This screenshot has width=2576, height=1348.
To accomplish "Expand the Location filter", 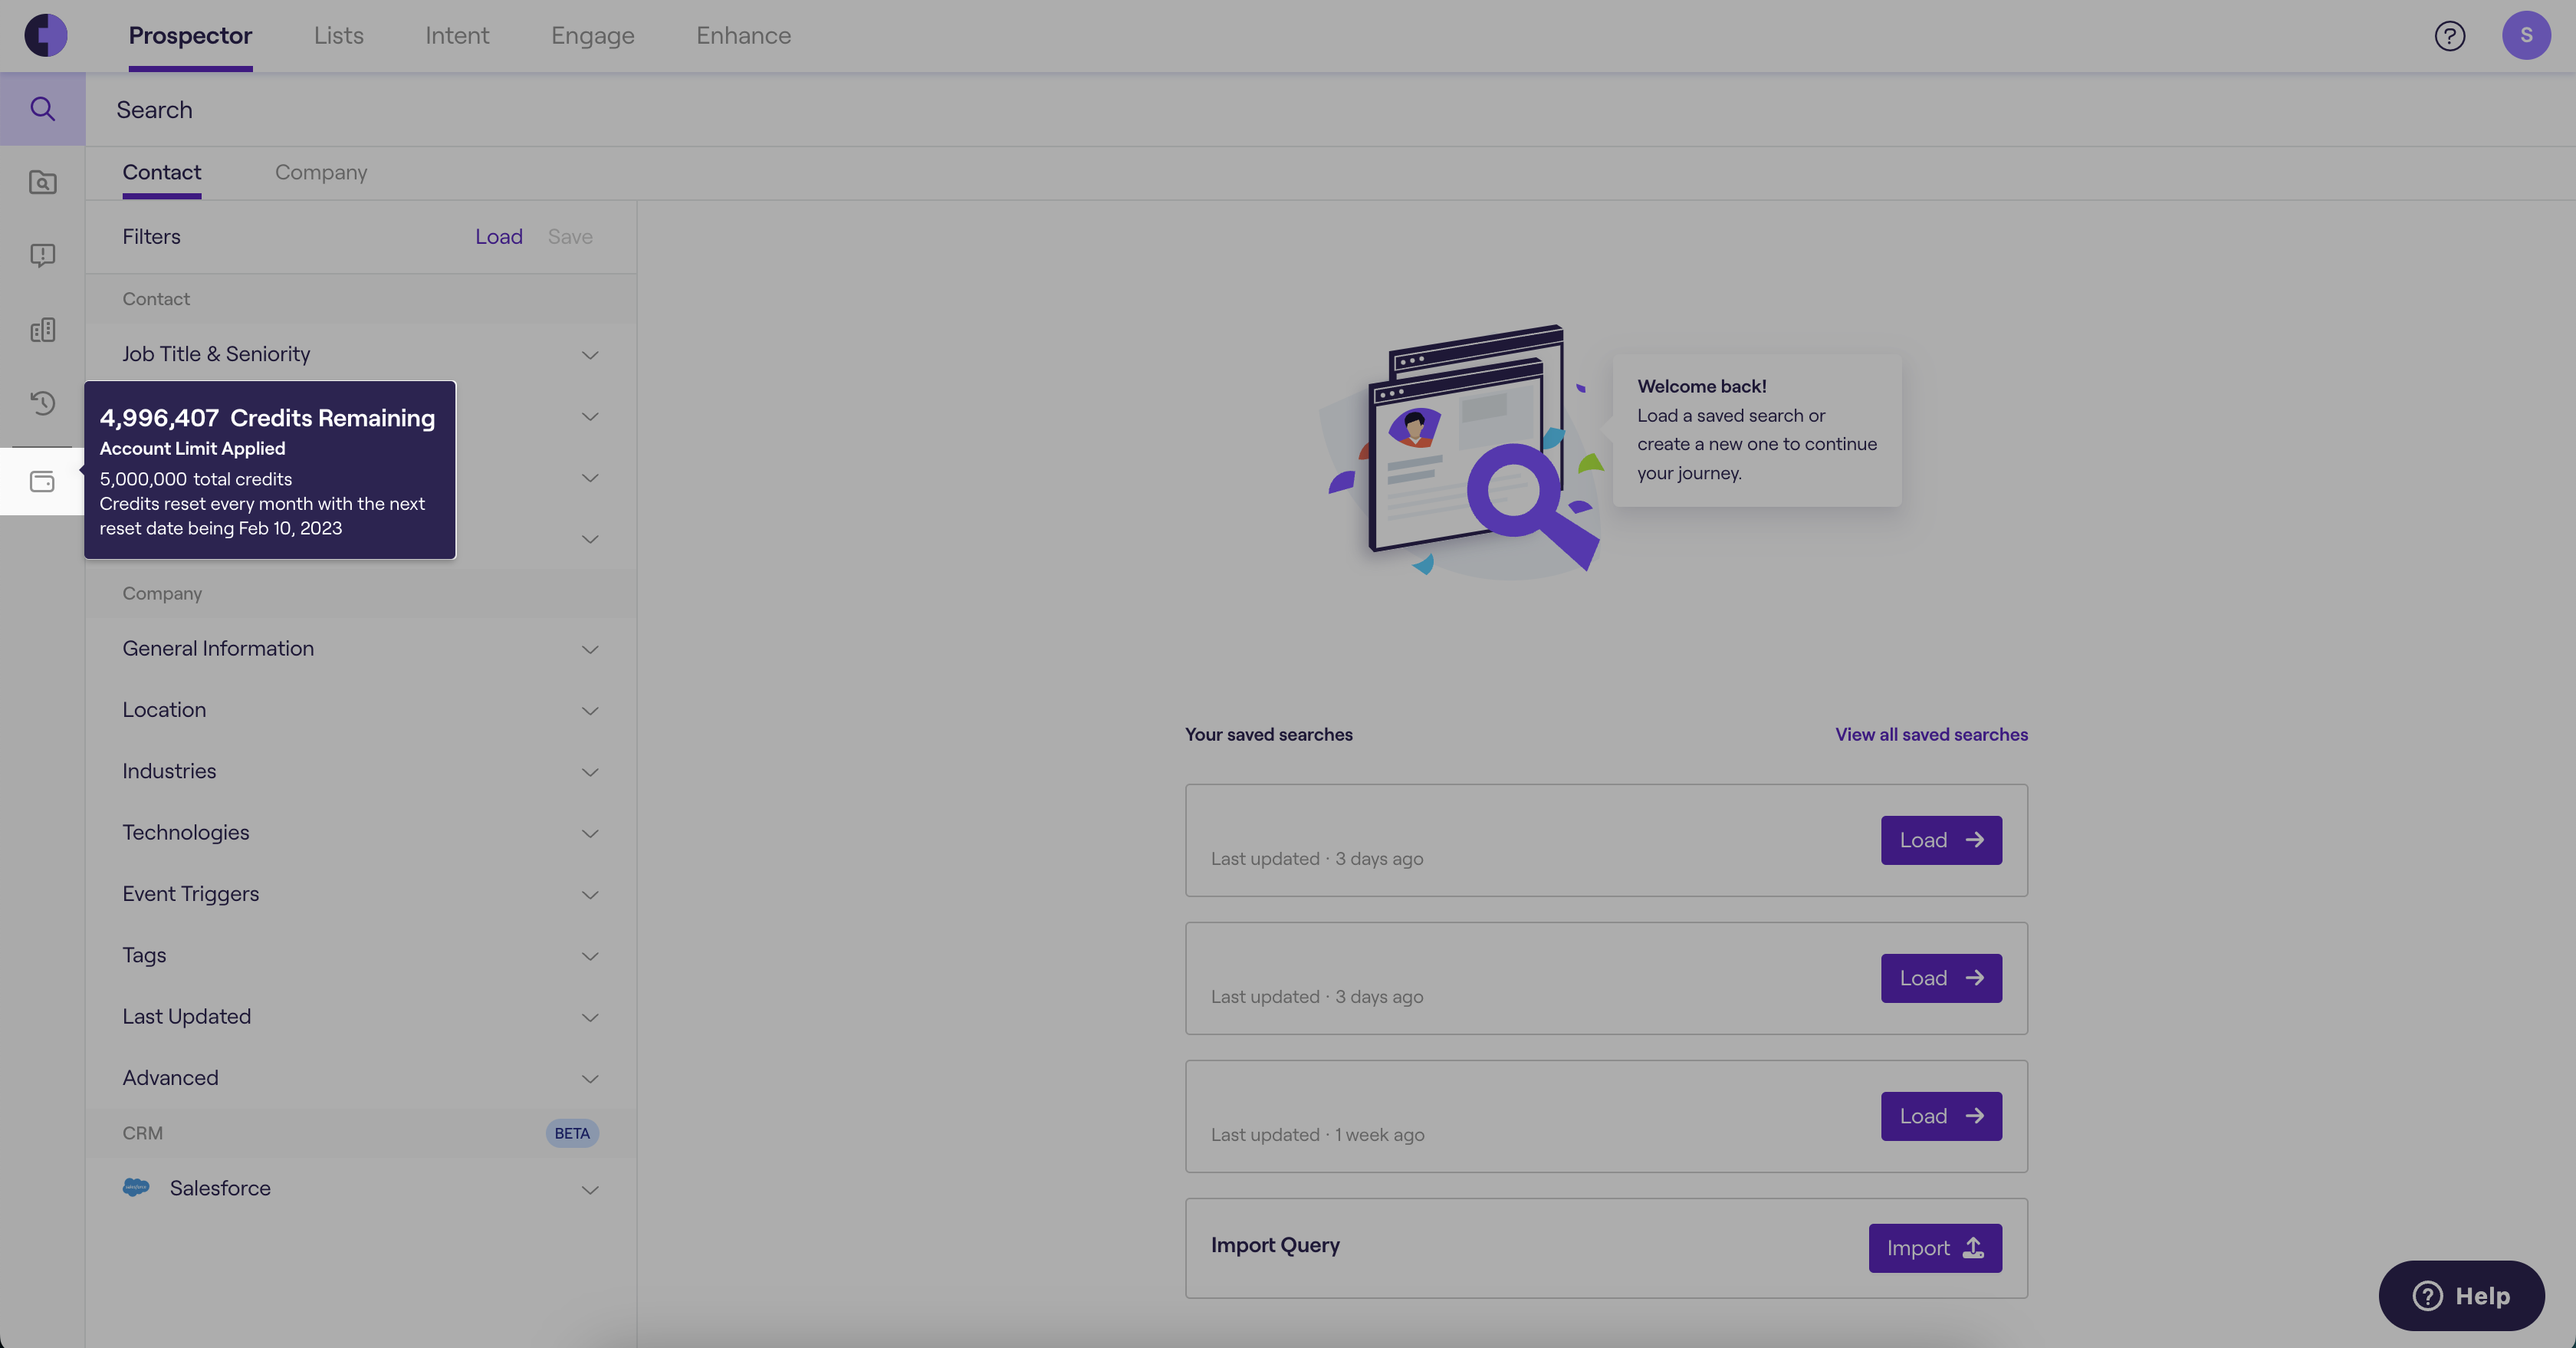I will pos(360,710).
